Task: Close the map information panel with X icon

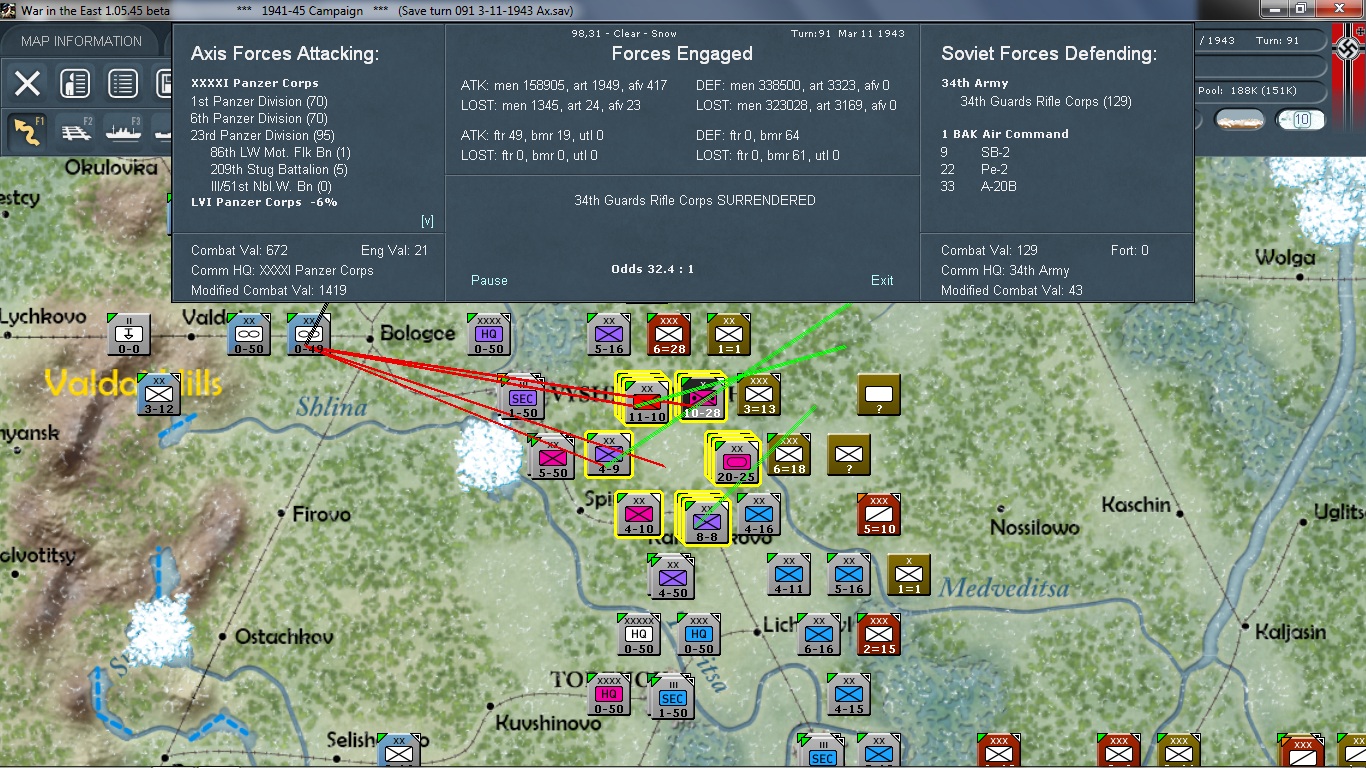Action: coord(27,83)
